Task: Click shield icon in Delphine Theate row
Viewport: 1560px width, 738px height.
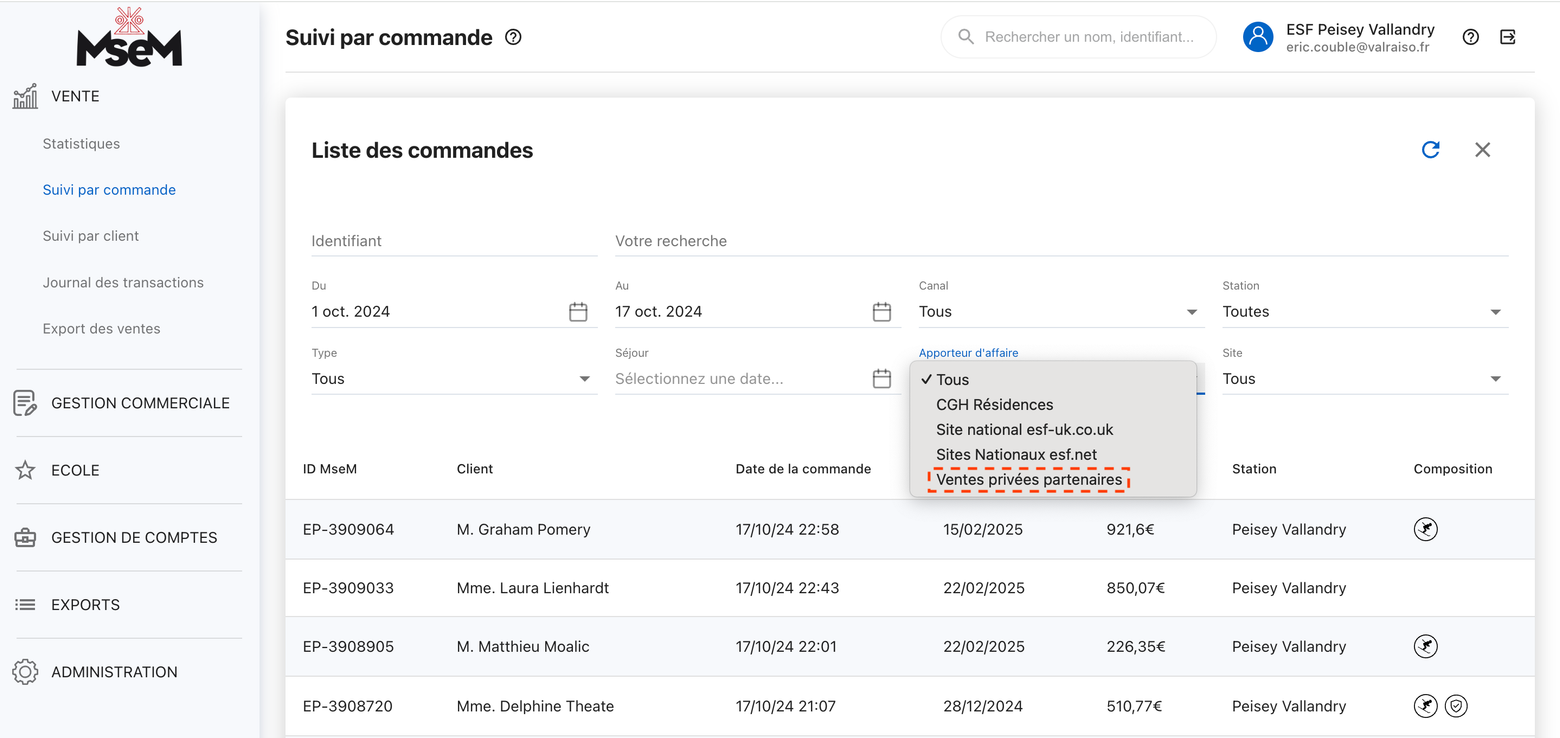Action: [x=1457, y=706]
